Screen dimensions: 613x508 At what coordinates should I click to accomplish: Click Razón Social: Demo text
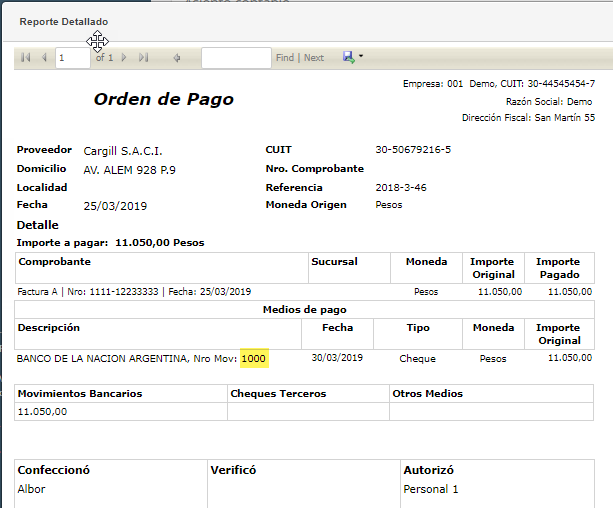tap(549, 102)
